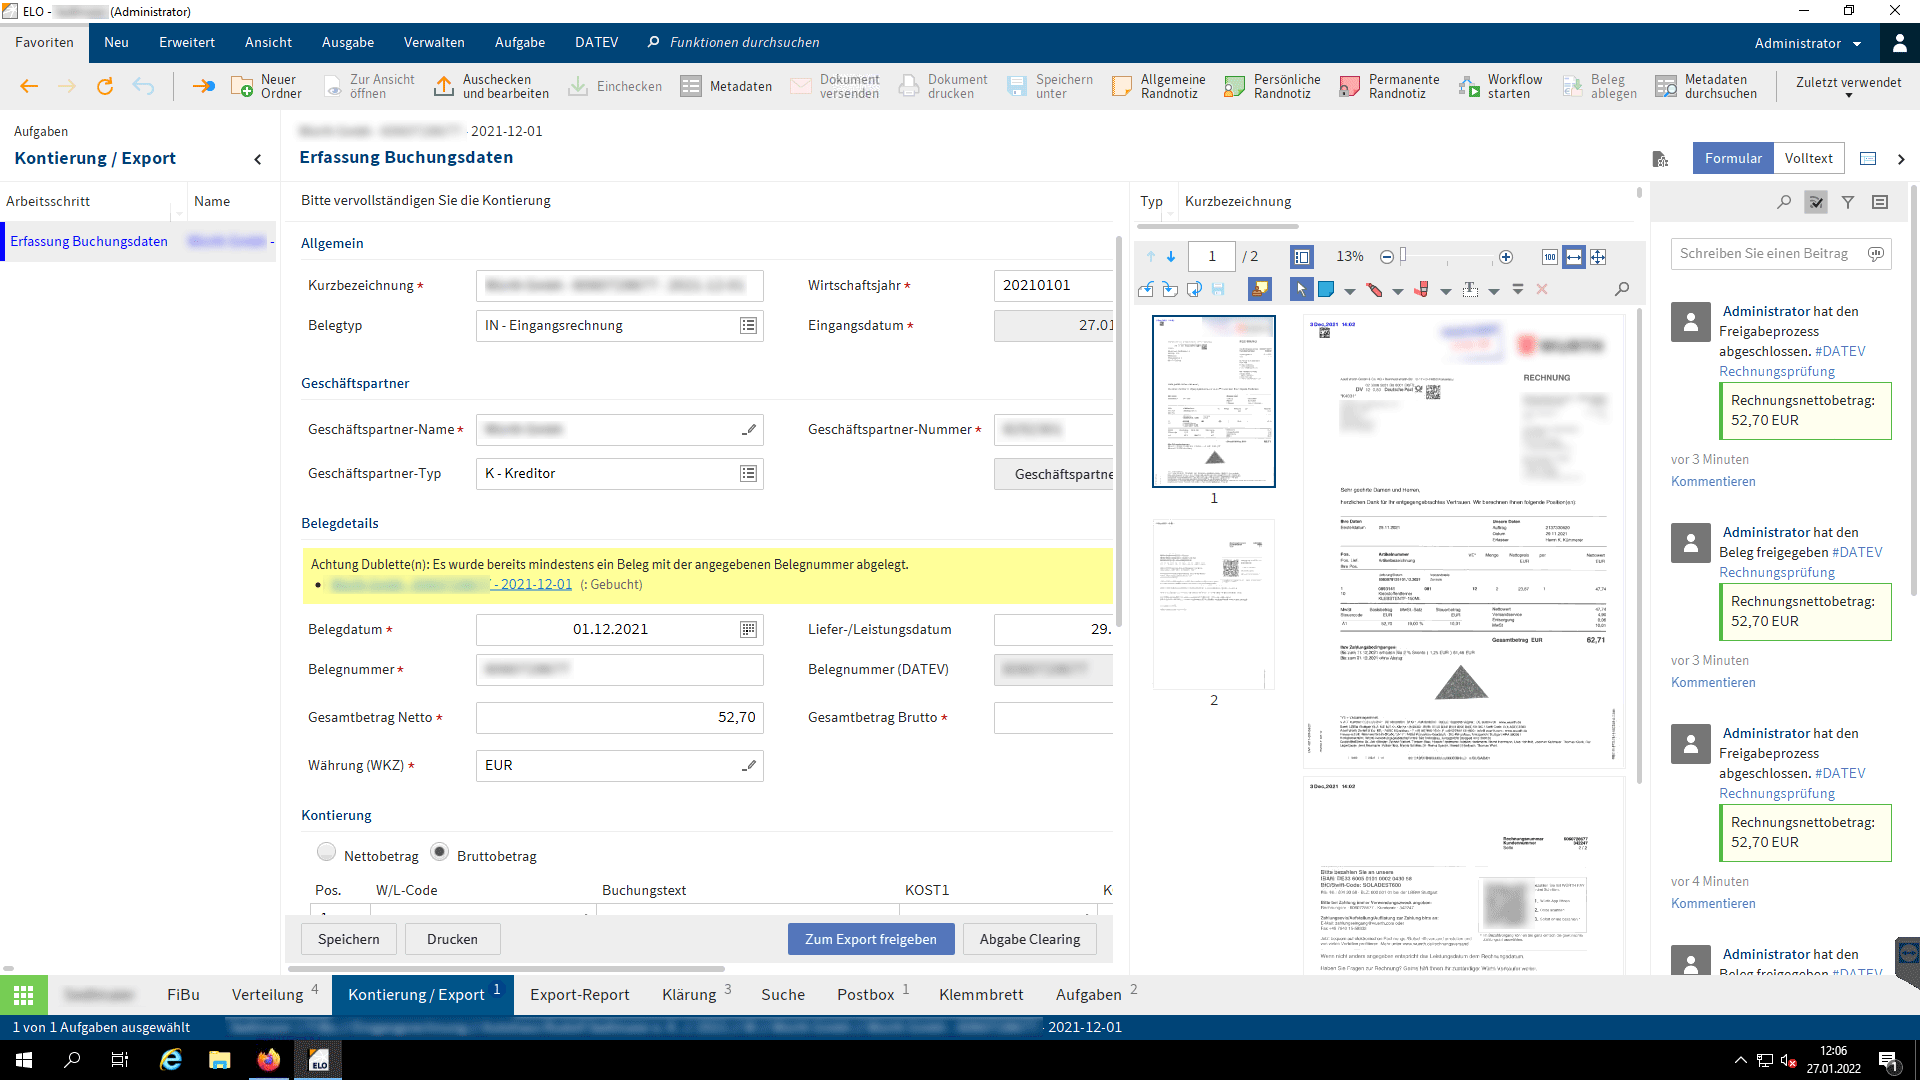Select the red stamp tool
This screenshot has width=1920, height=1080.
pos(1422,289)
